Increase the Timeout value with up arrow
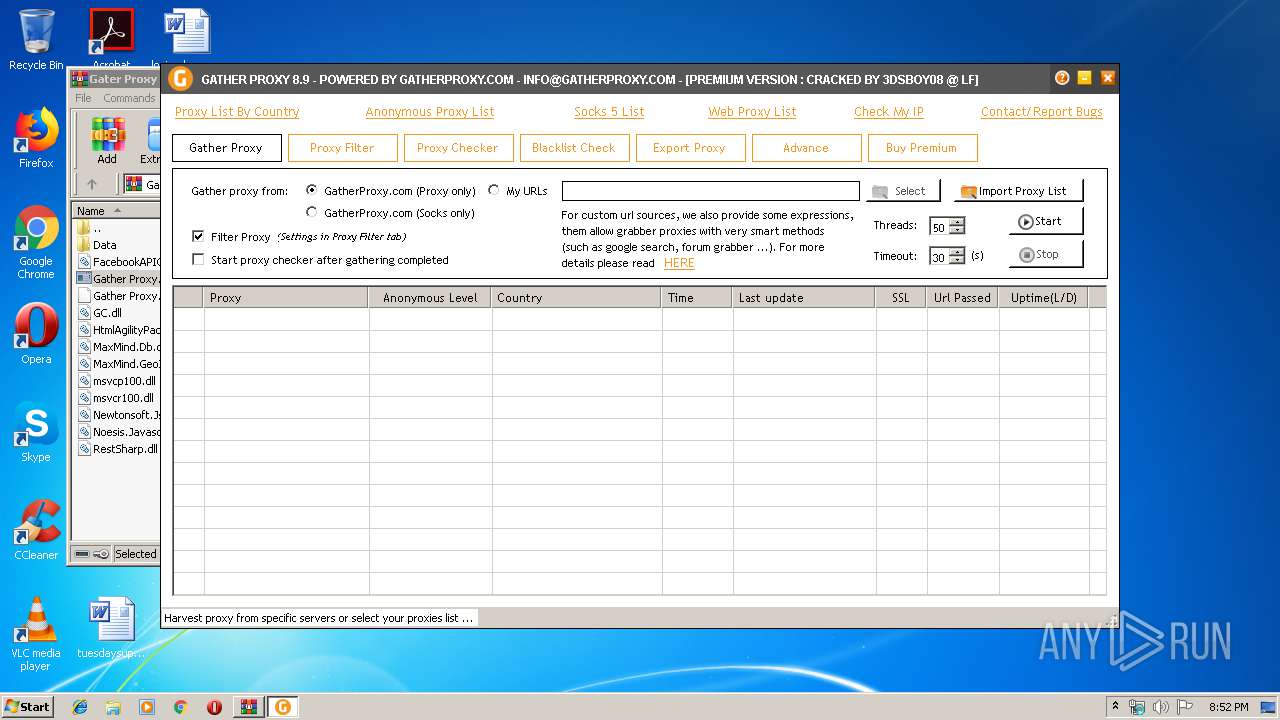The width and height of the screenshot is (1280, 720). click(x=957, y=252)
